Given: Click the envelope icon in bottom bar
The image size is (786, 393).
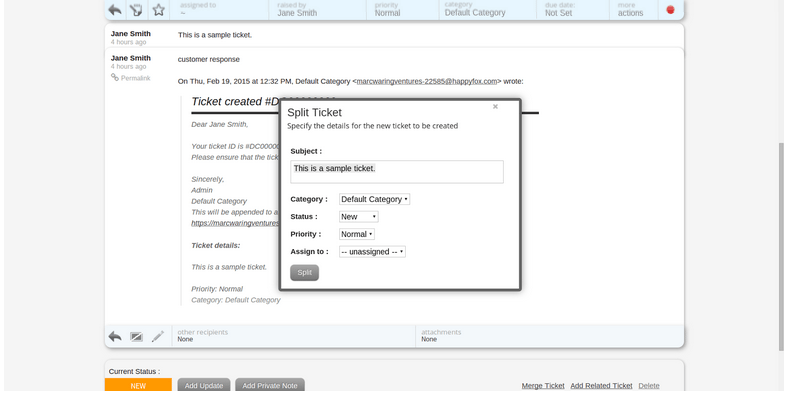Looking at the screenshot, I should coord(136,336).
